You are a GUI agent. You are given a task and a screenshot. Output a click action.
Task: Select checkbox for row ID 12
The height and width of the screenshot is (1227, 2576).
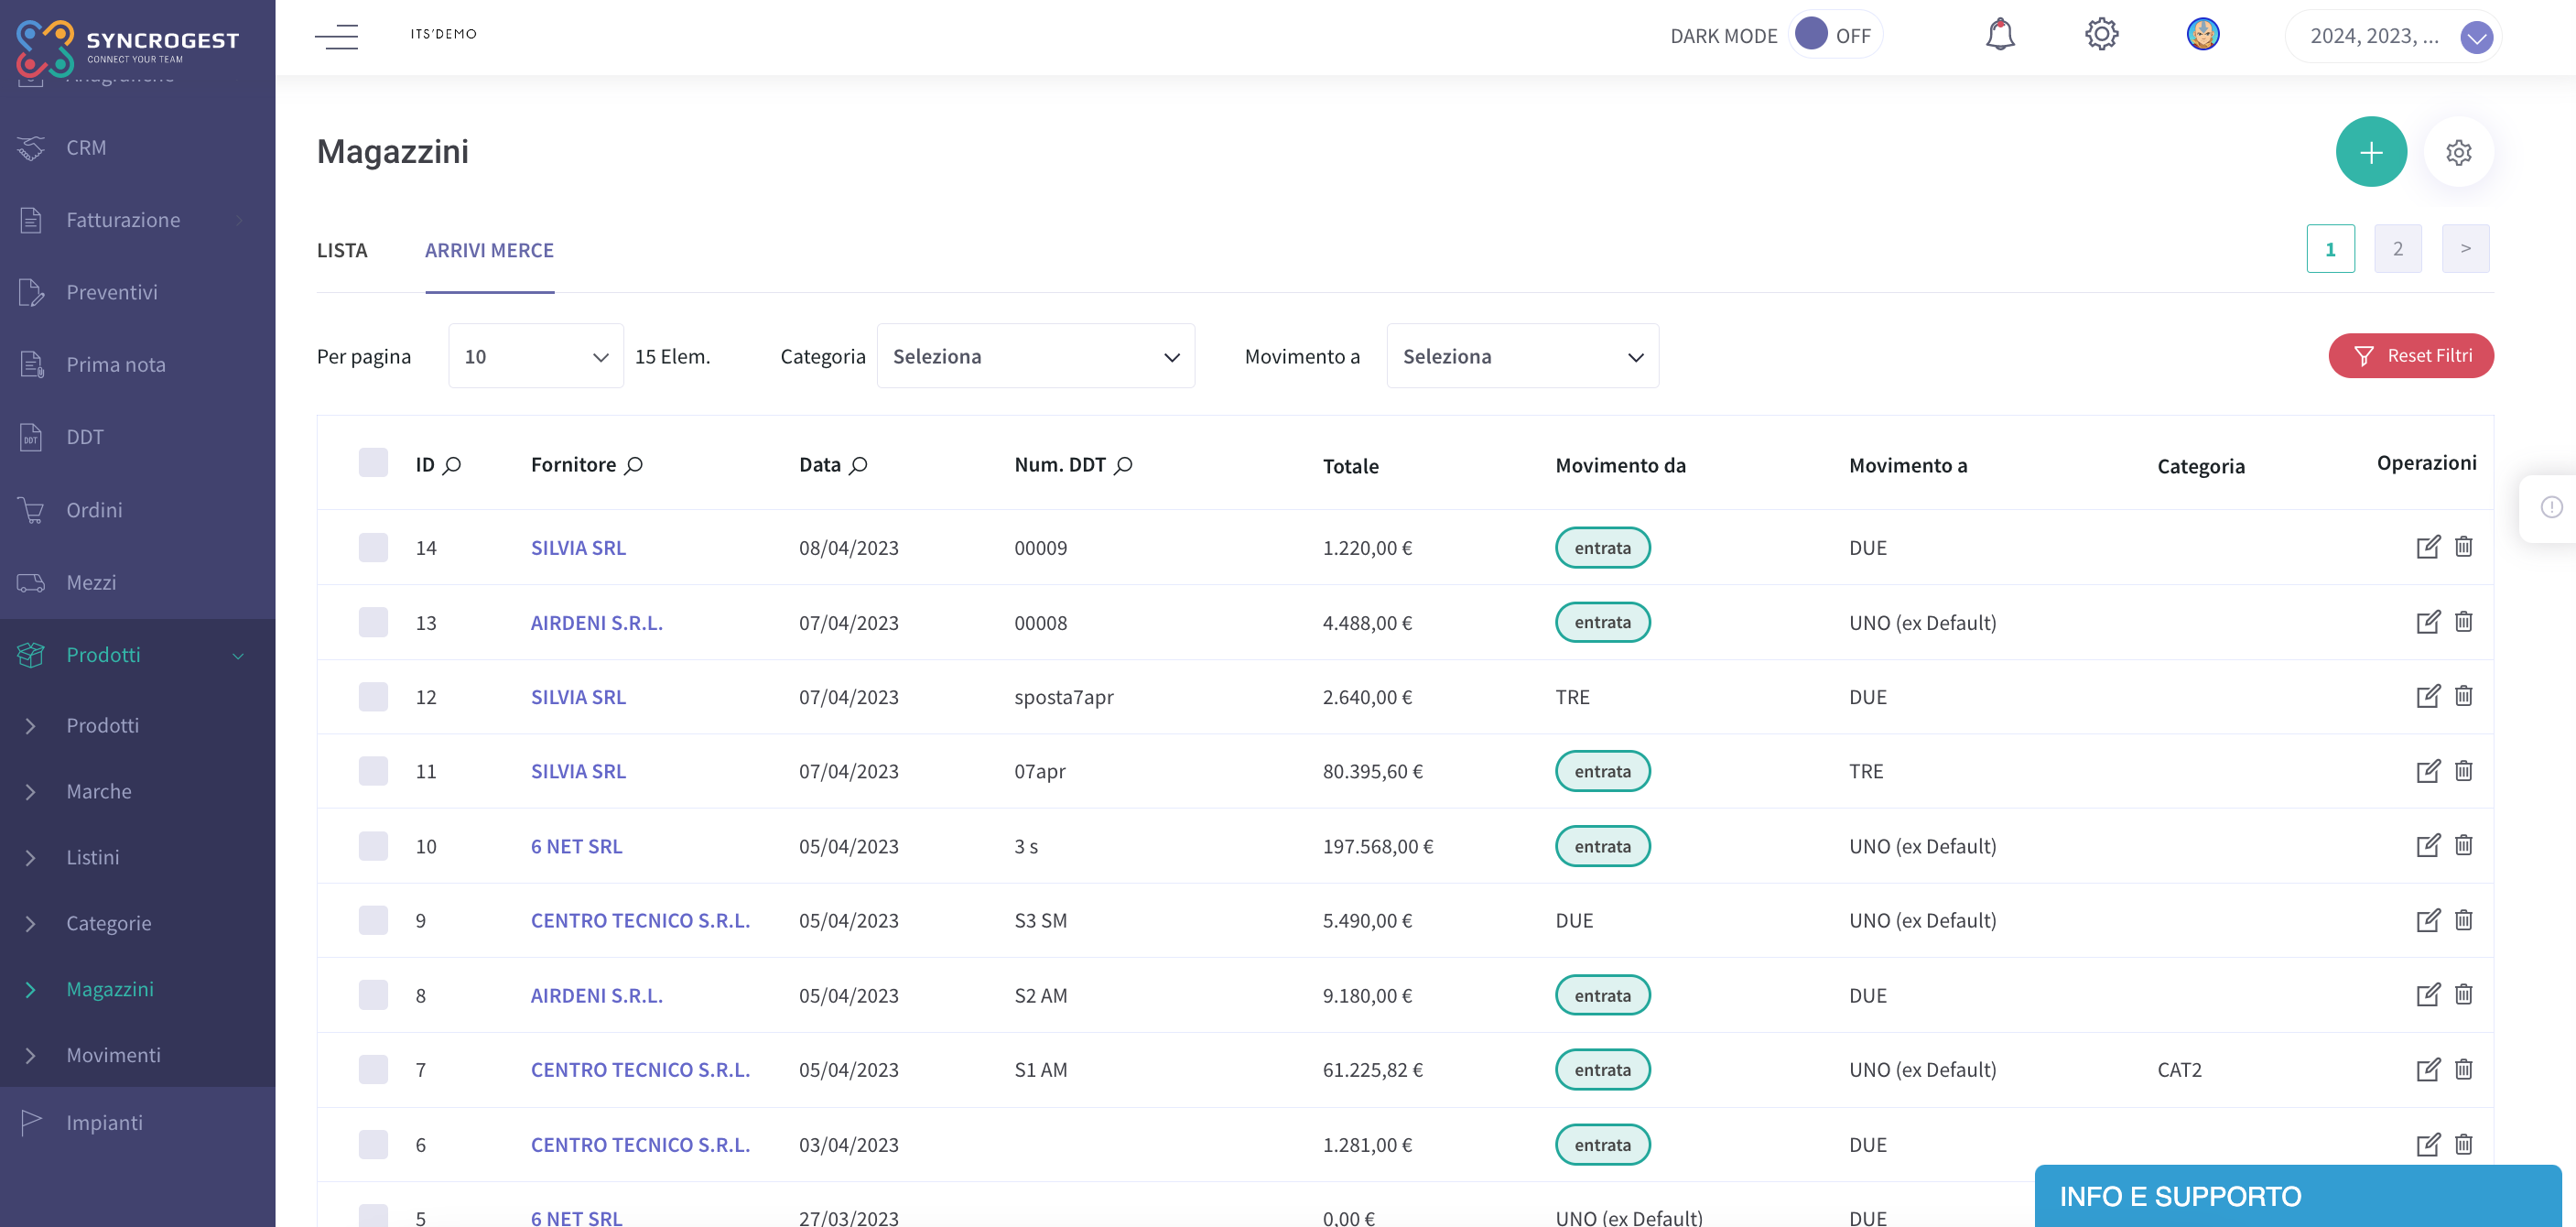pyautogui.click(x=373, y=696)
